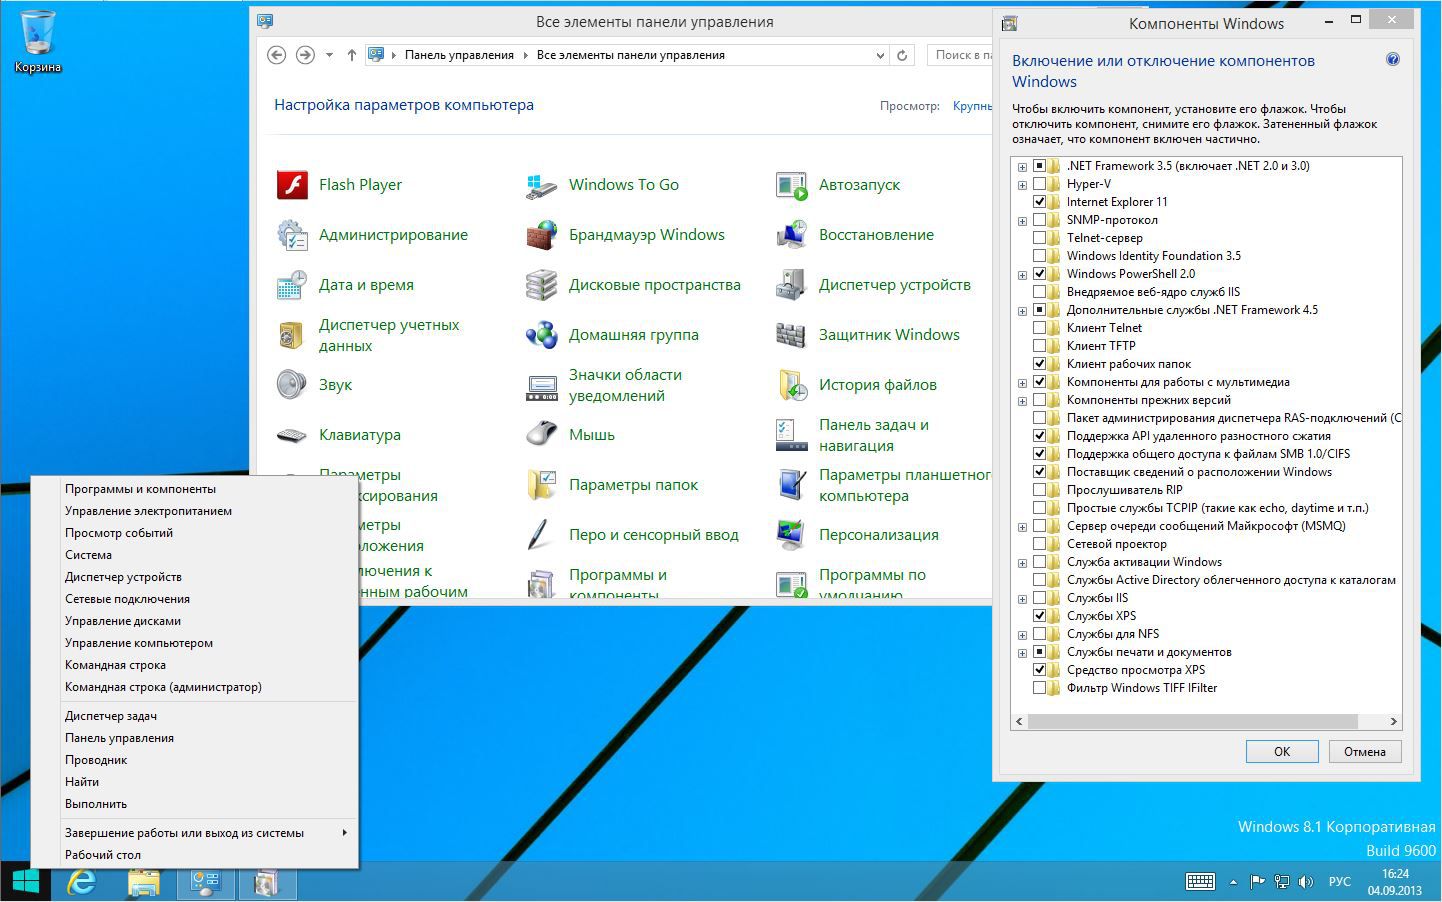Click Панель управления breadcrumb in address bar
The height and width of the screenshot is (902, 1442).
(x=459, y=55)
